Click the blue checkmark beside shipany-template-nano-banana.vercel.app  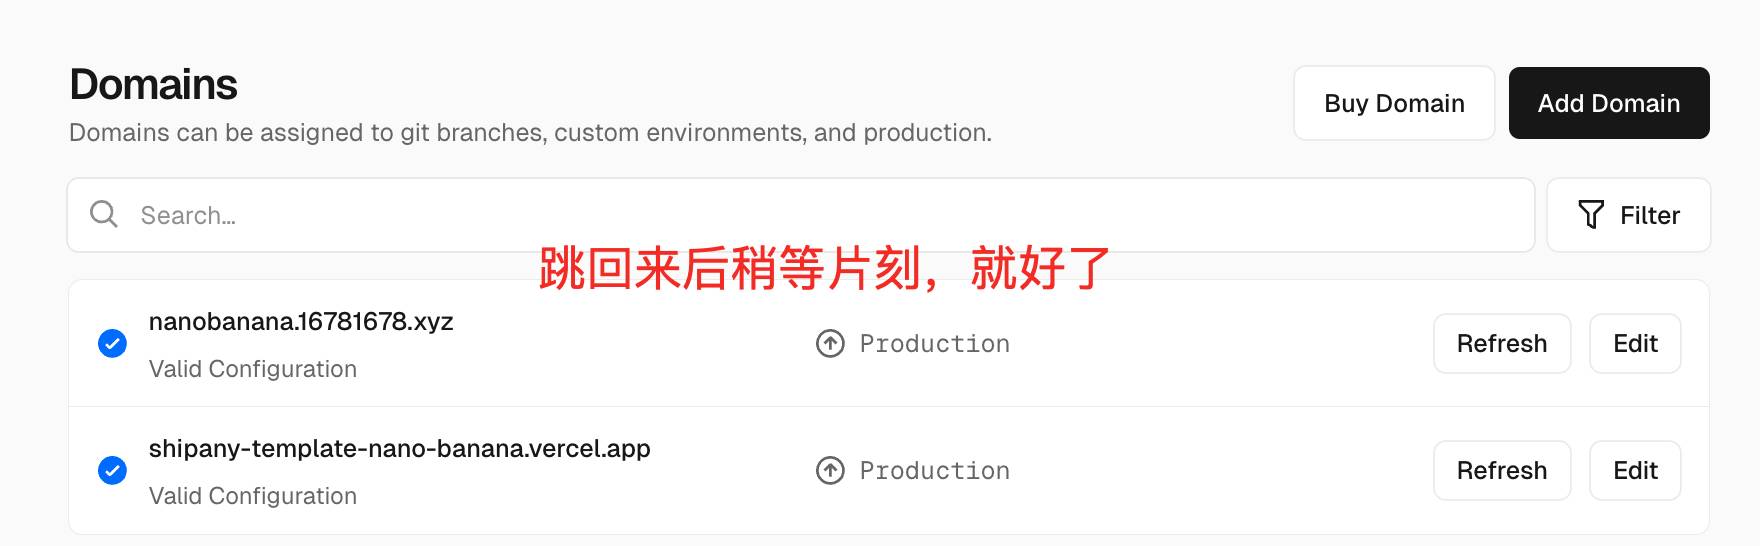[x=112, y=470]
